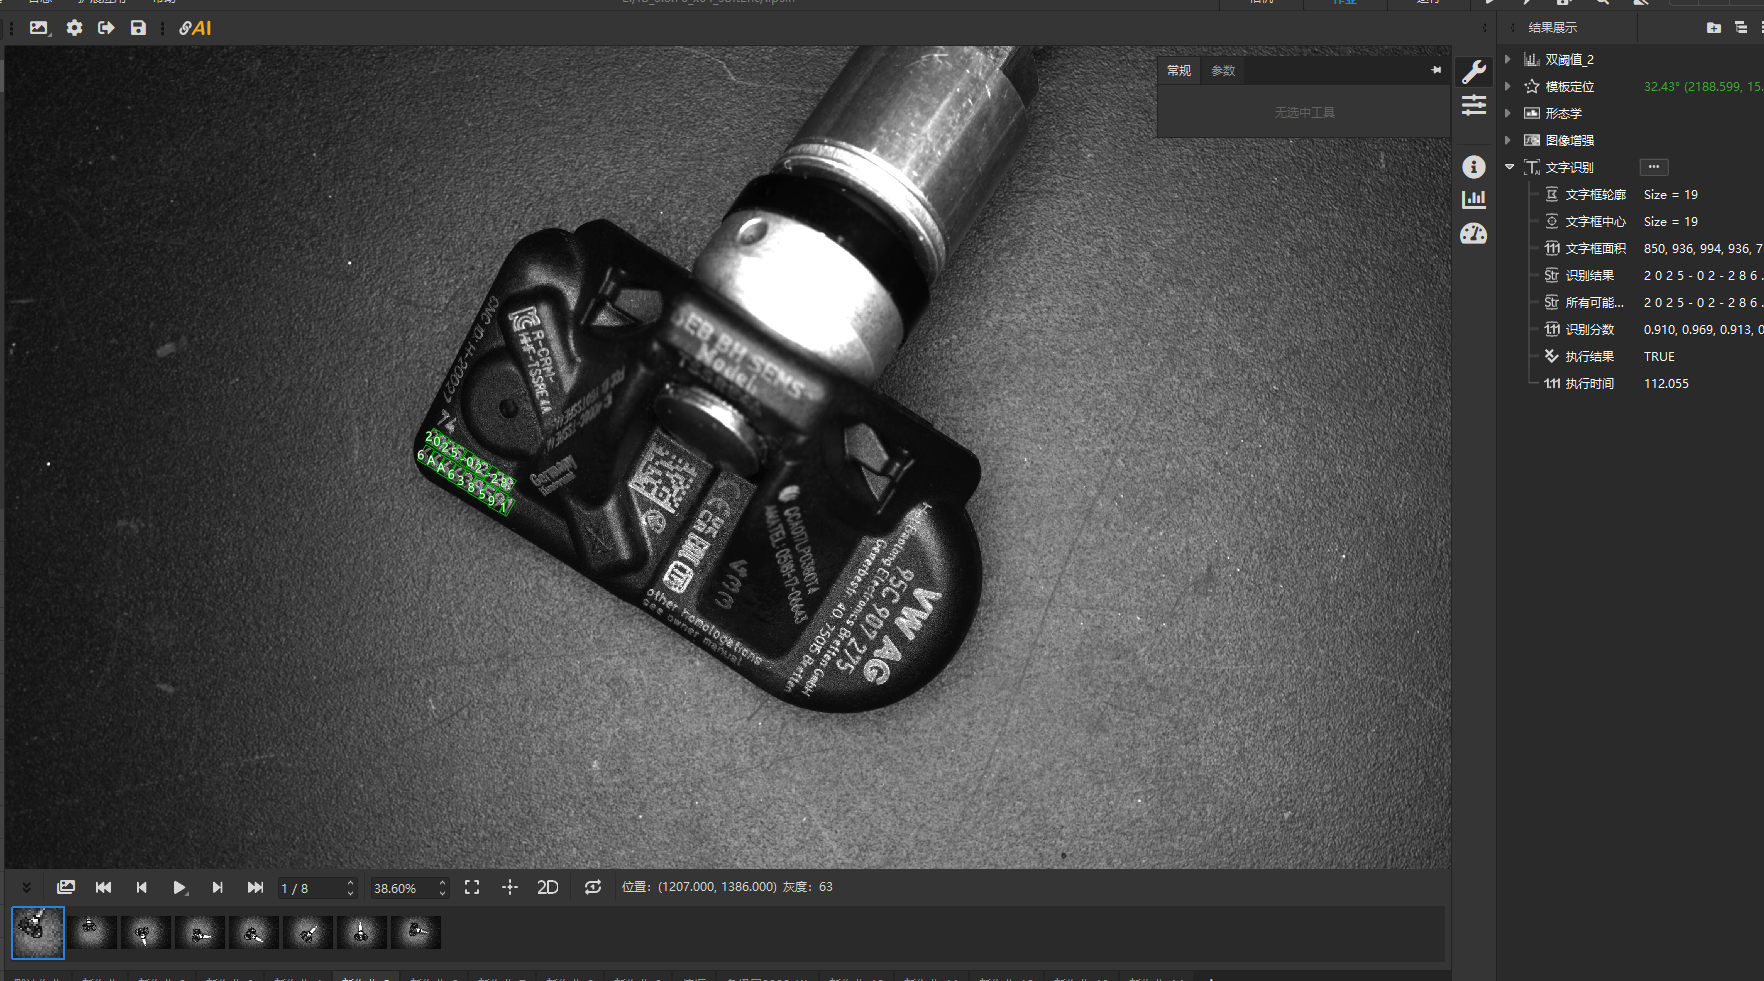Select the 常规 tab
1764x981 pixels.
pyautogui.click(x=1179, y=71)
